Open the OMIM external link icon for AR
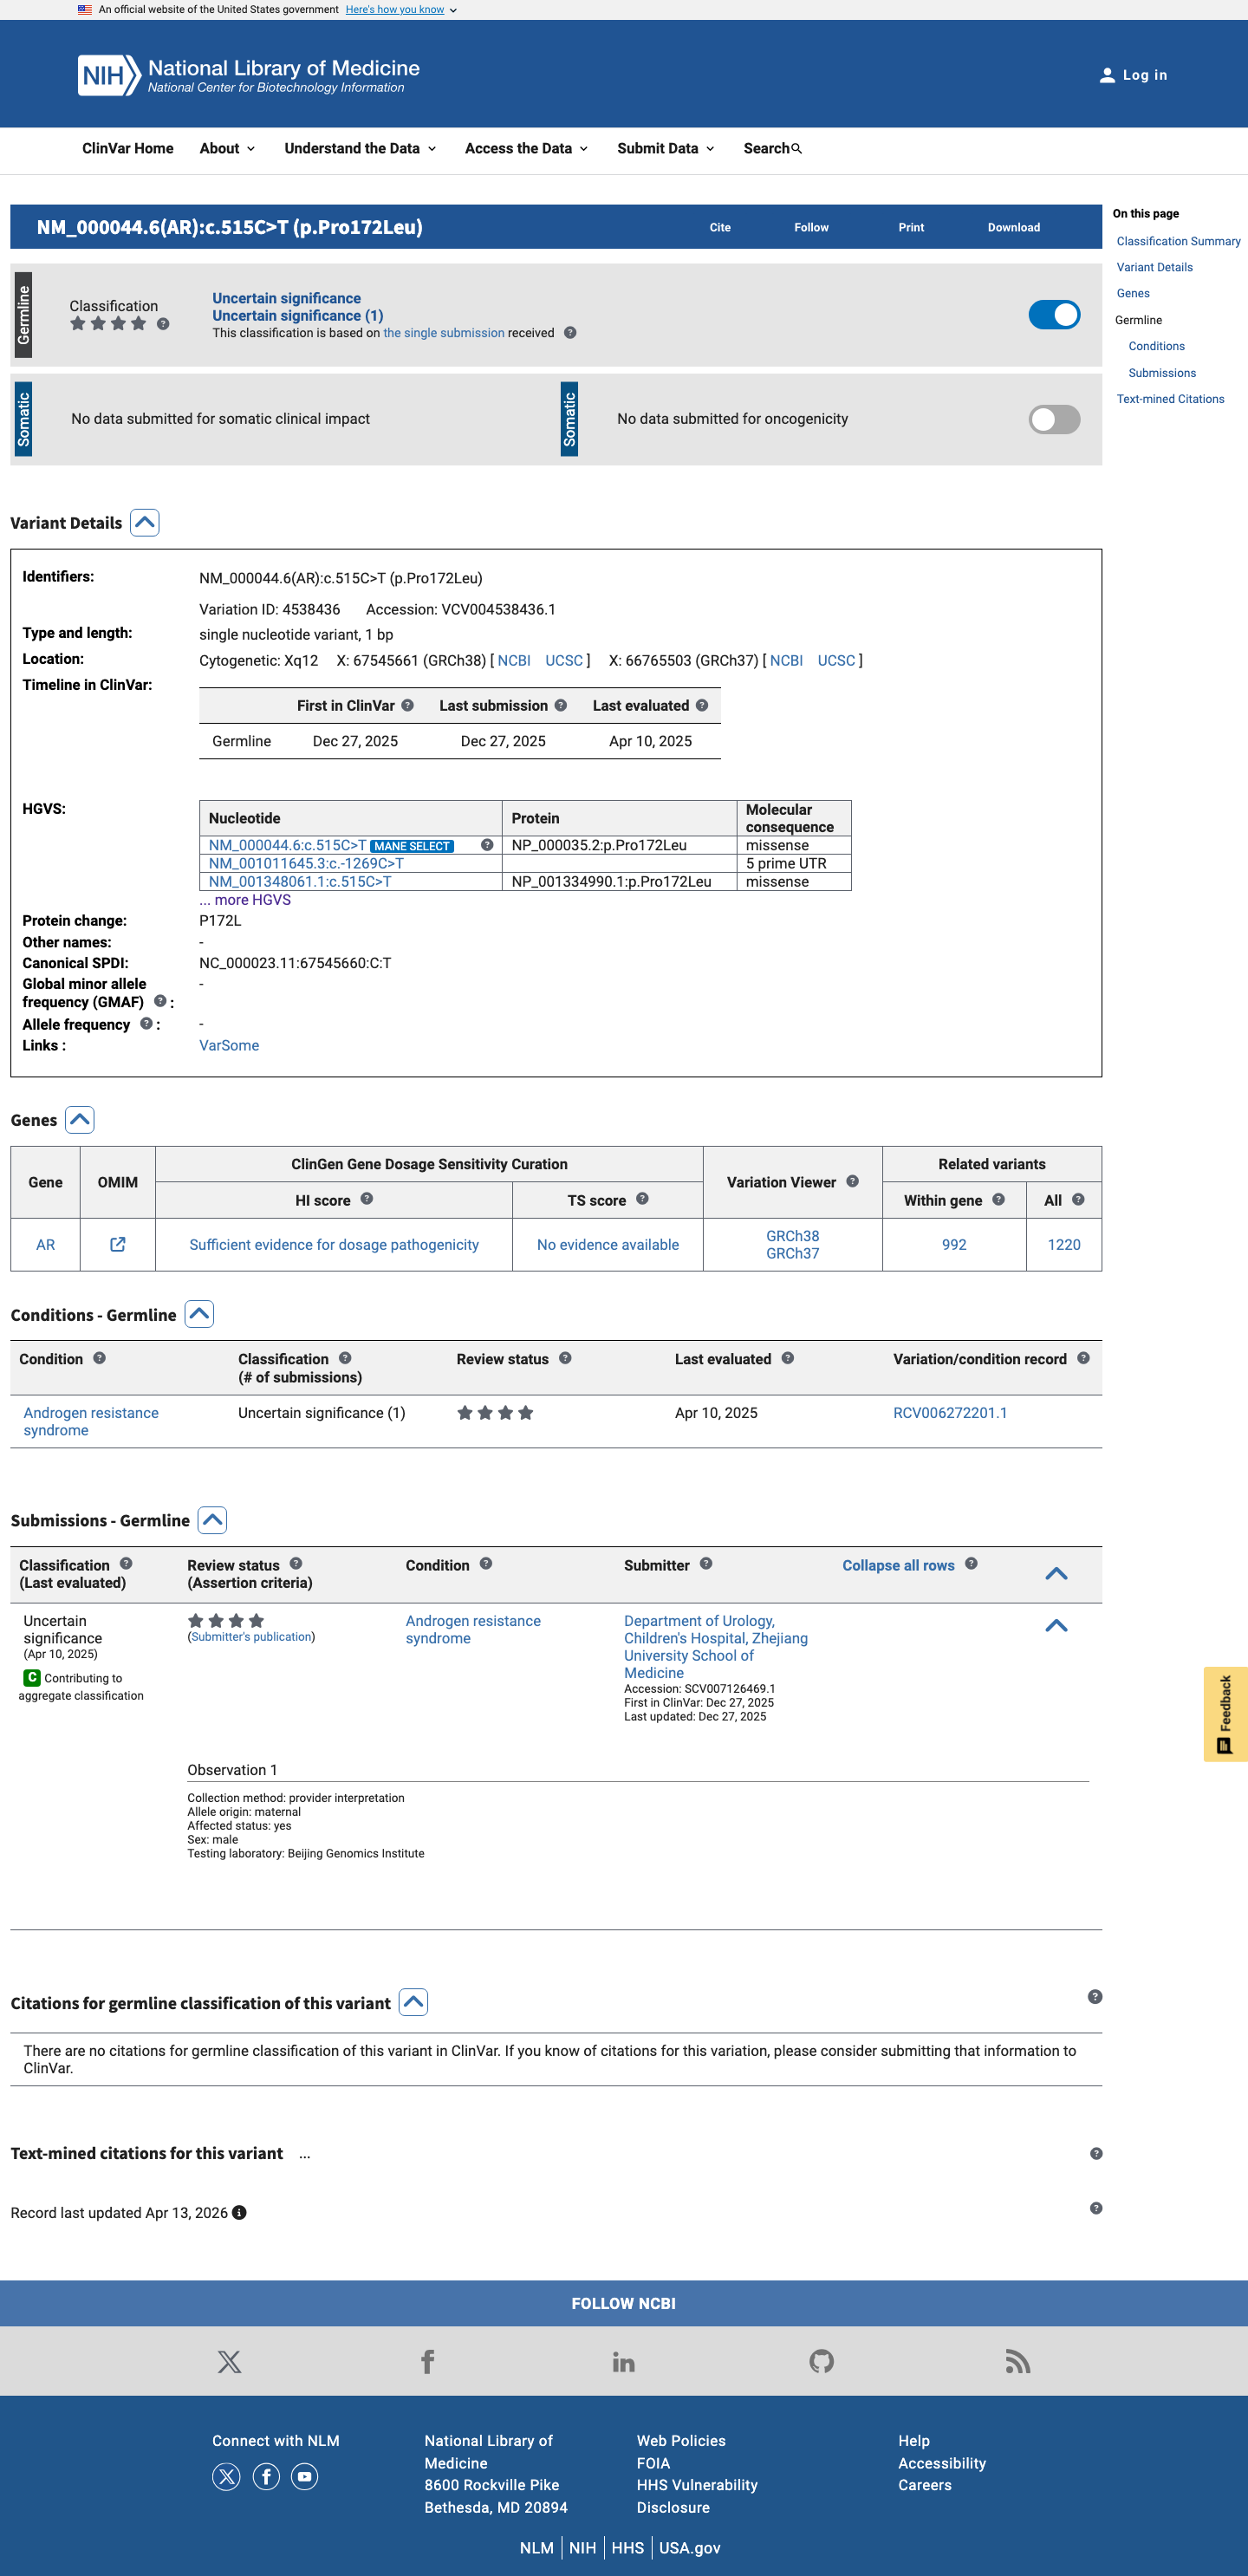Image resolution: width=1248 pixels, height=2576 pixels. (118, 1244)
